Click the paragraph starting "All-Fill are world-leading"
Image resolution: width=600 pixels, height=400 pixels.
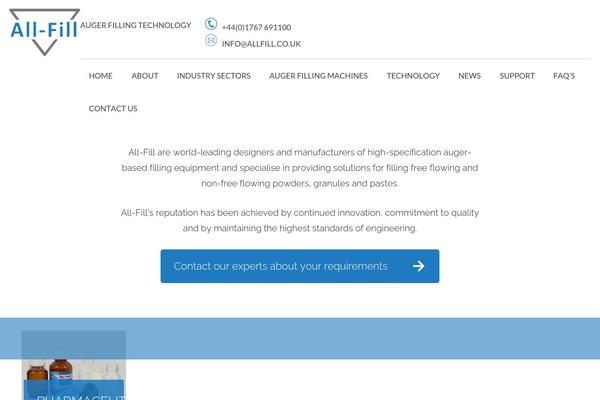coord(300,168)
